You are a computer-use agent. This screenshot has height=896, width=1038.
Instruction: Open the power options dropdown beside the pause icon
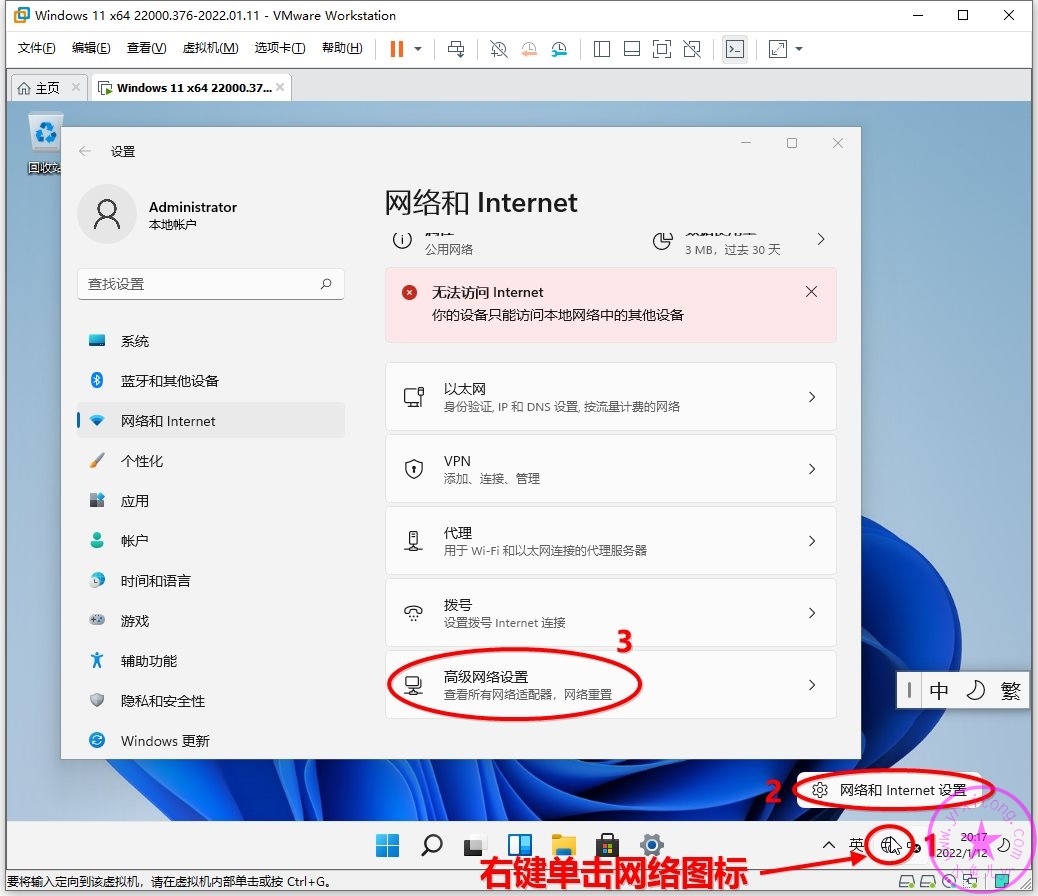point(418,48)
